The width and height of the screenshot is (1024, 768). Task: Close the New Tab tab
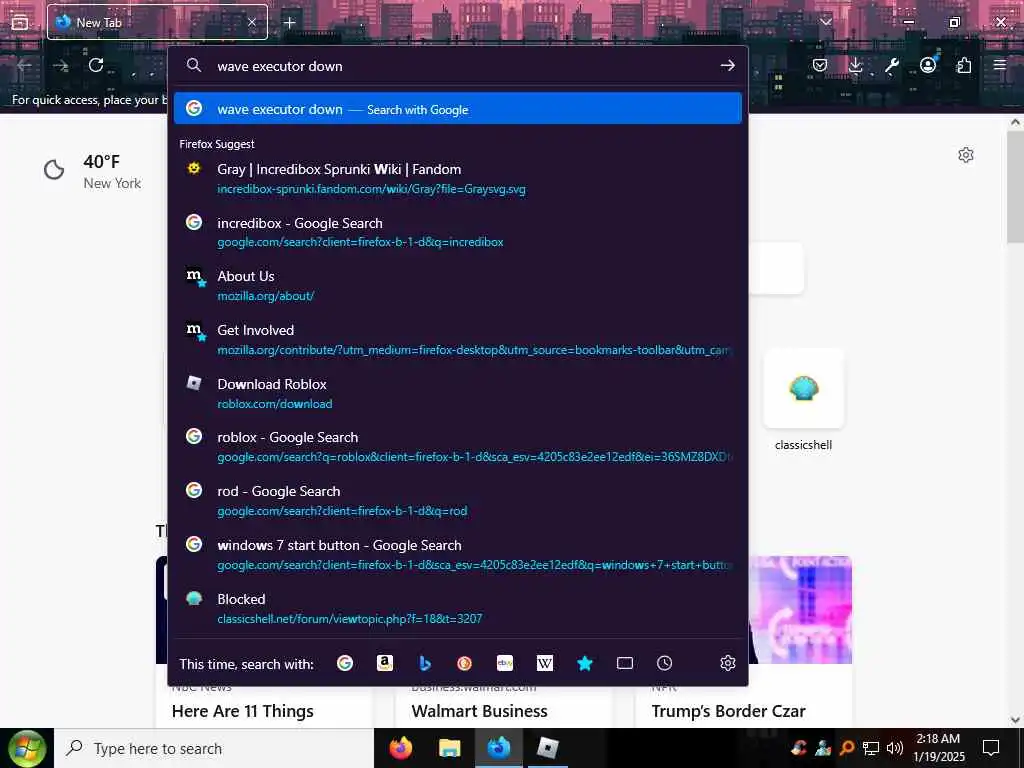252,22
